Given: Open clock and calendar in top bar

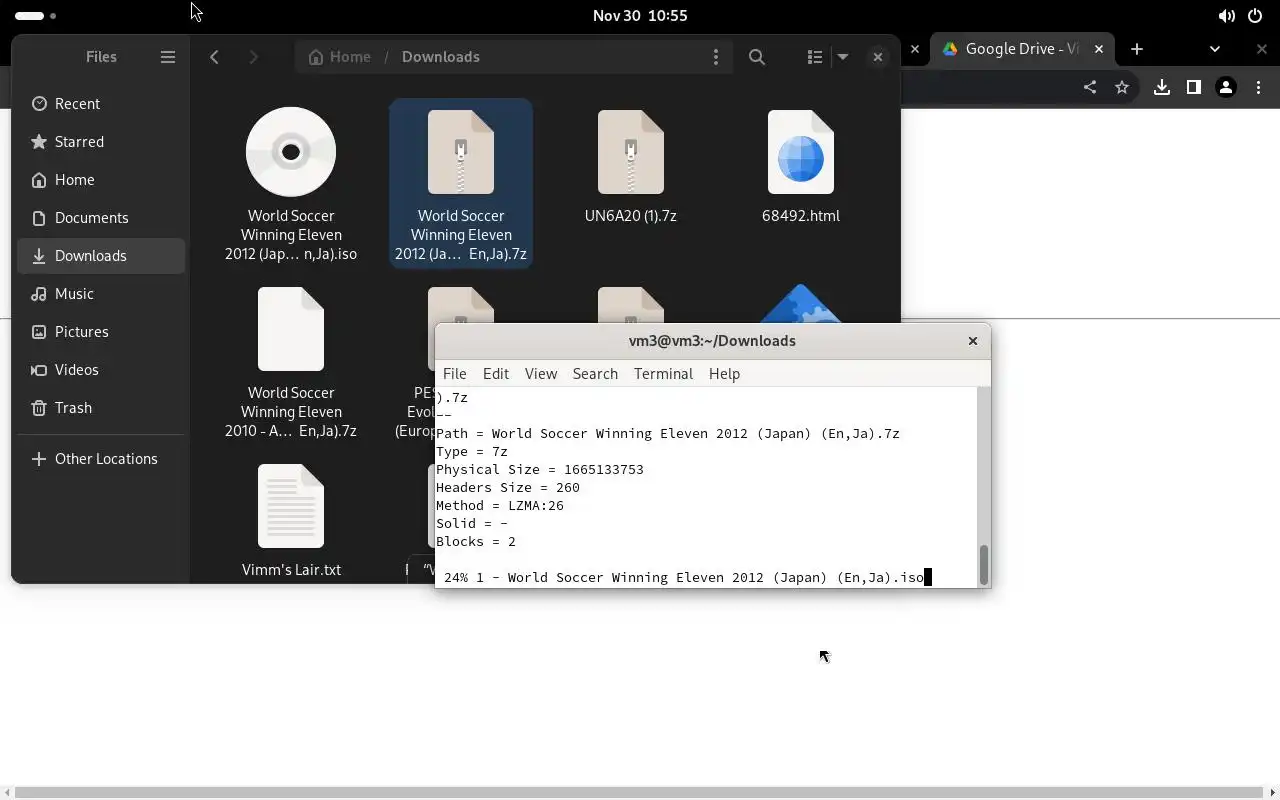Looking at the screenshot, I should coord(640,15).
